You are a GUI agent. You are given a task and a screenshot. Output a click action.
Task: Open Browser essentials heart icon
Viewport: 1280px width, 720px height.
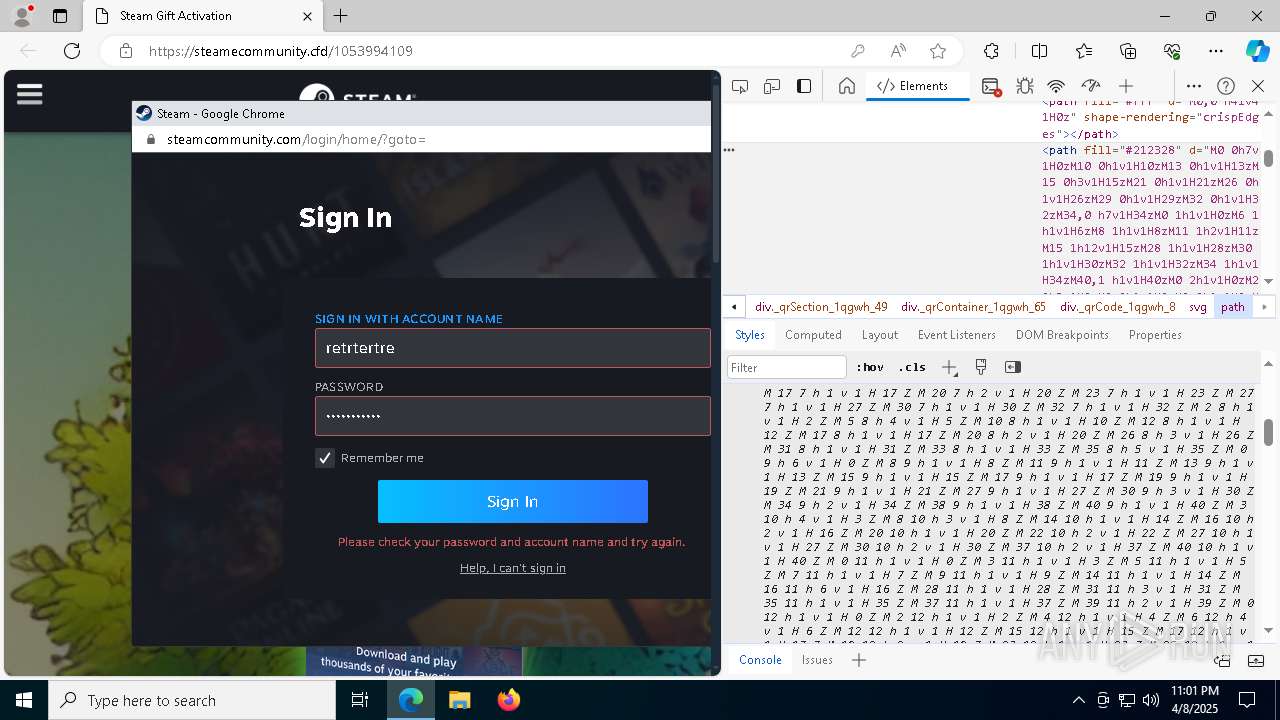coord(1172,51)
